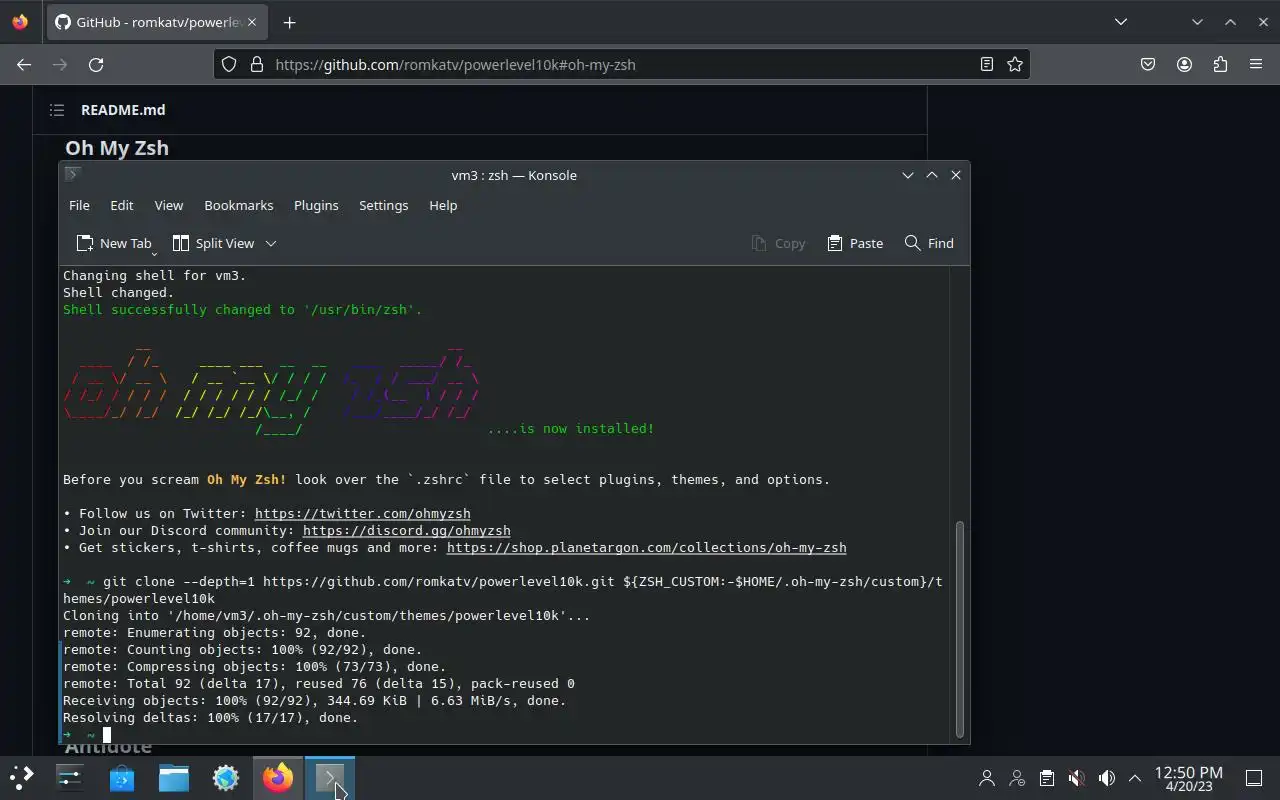Open the audio volume tray icon
Viewport: 1280px width, 800px height.
(1106, 778)
